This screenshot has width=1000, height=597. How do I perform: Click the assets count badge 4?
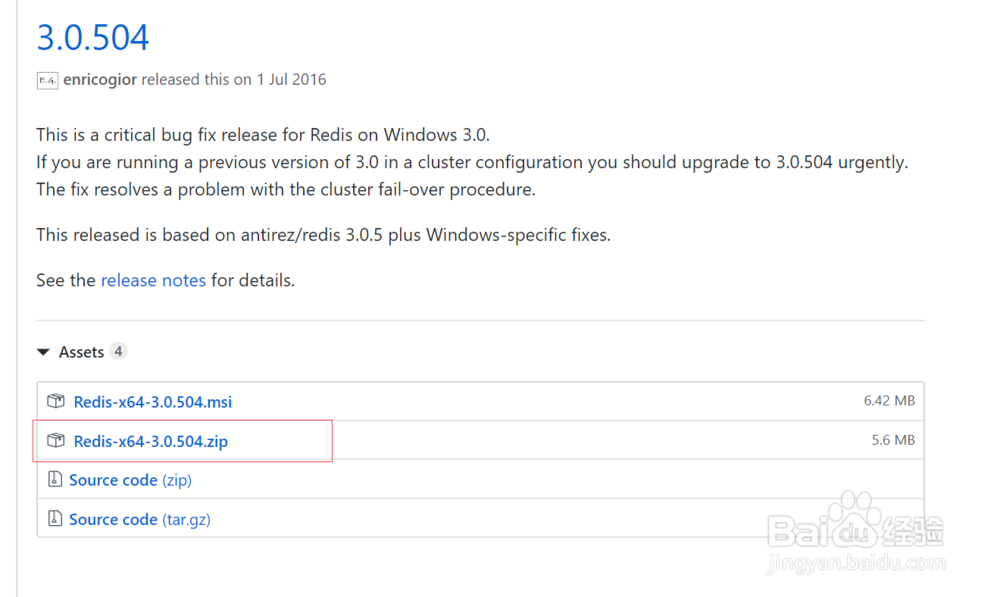118,351
